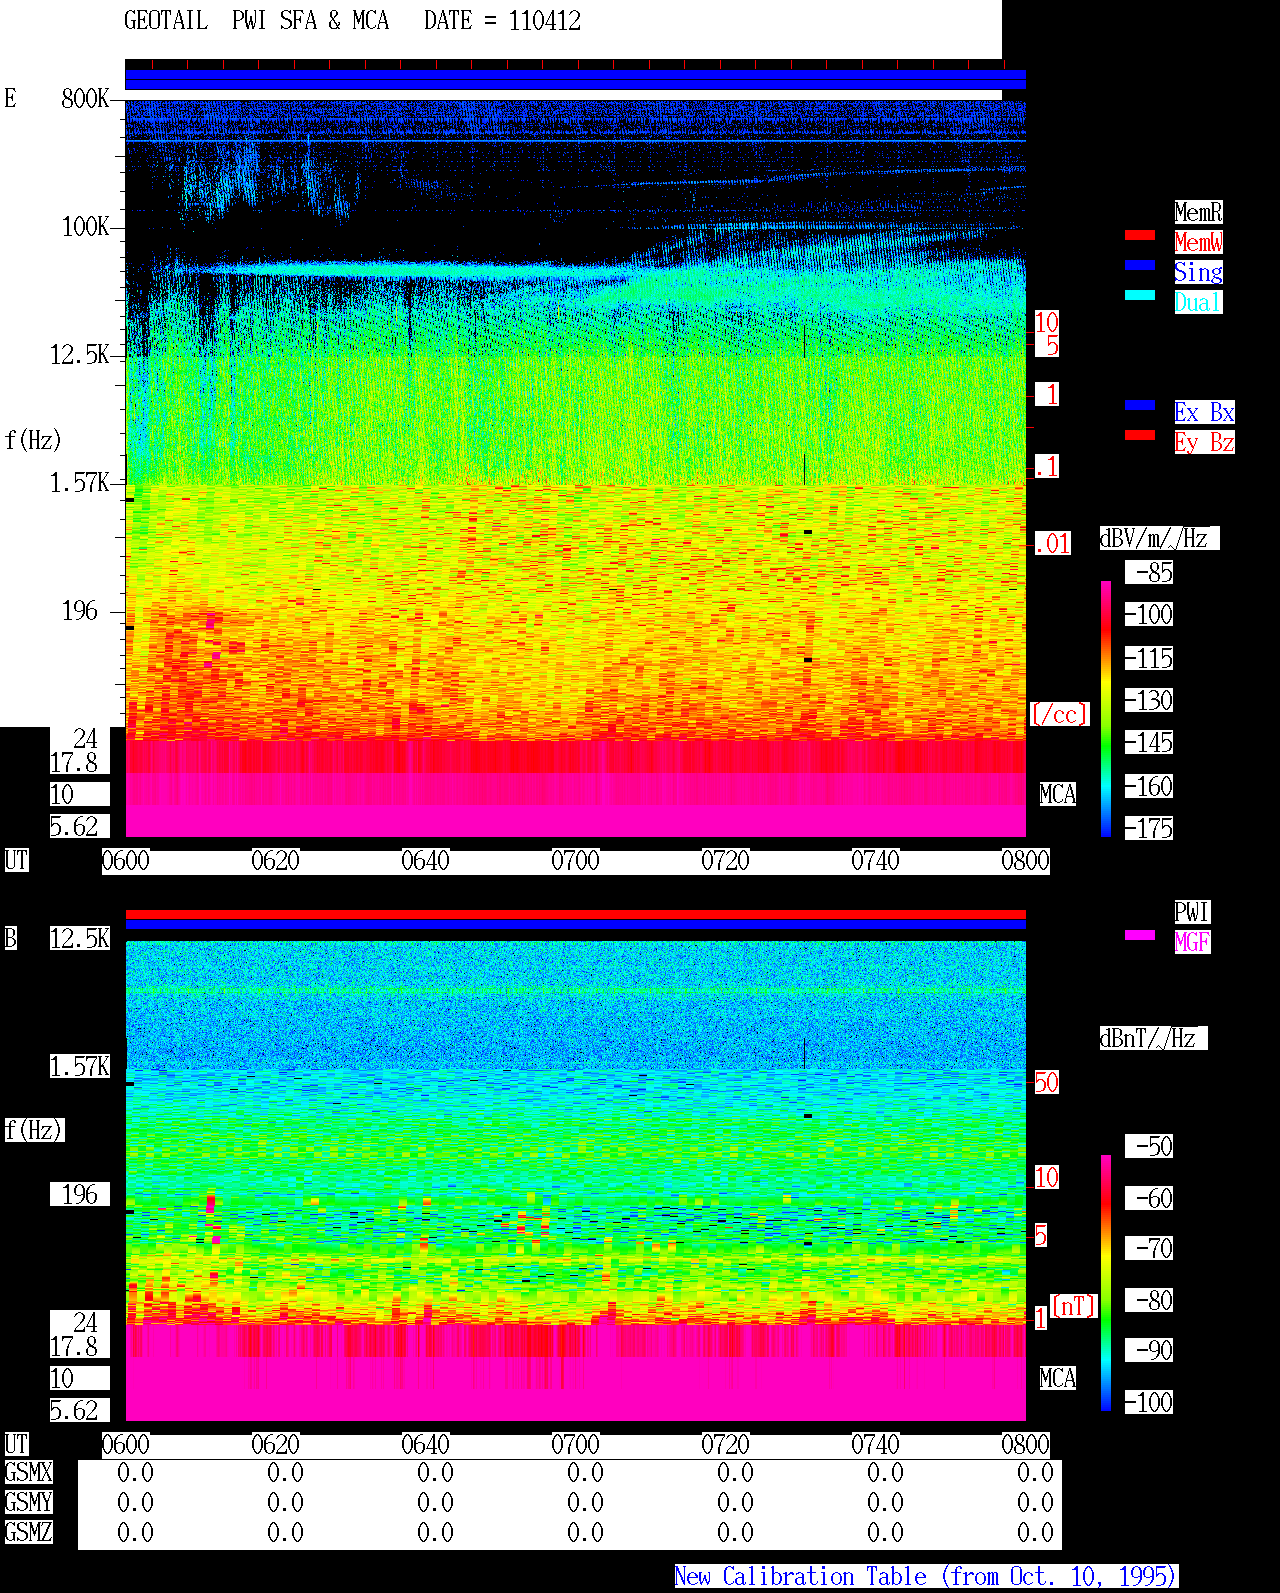Image resolution: width=1280 pixels, height=1593 pixels.
Task: Click the blue Sing legend swatch
Action: [x=1140, y=265]
